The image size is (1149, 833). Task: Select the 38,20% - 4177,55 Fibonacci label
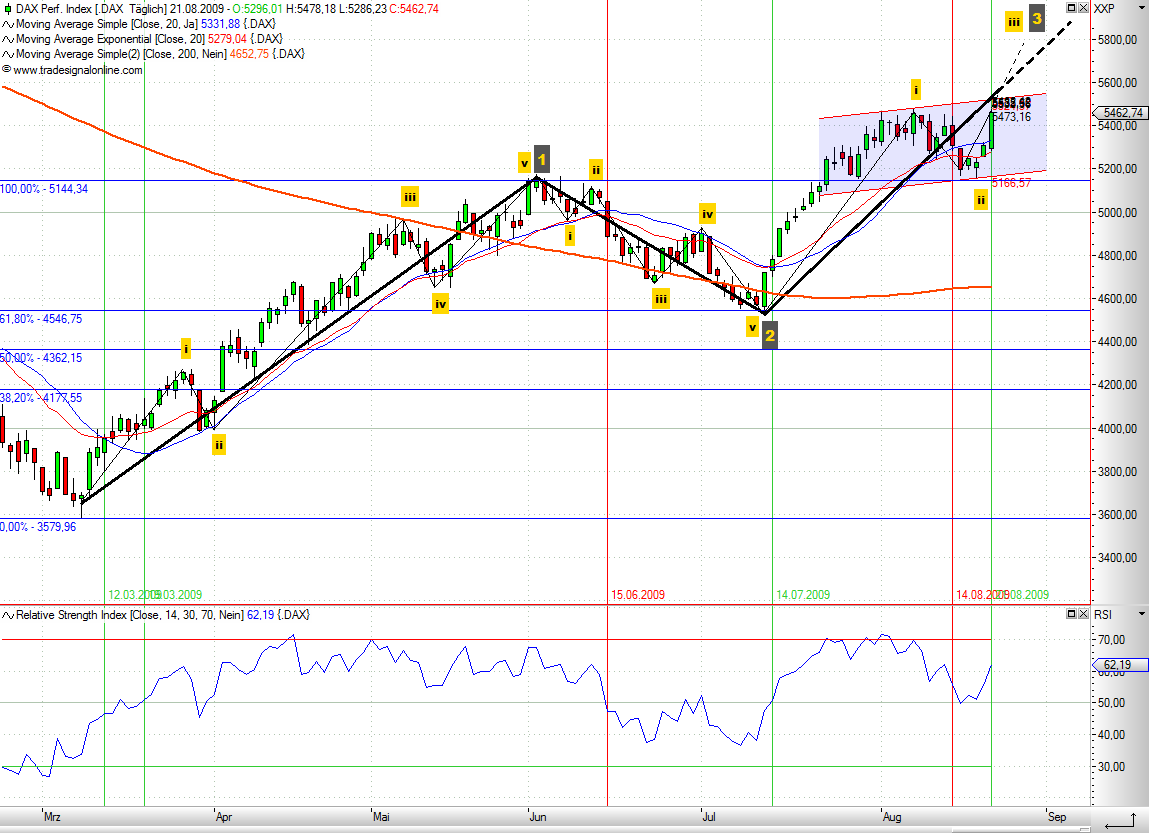(41, 398)
